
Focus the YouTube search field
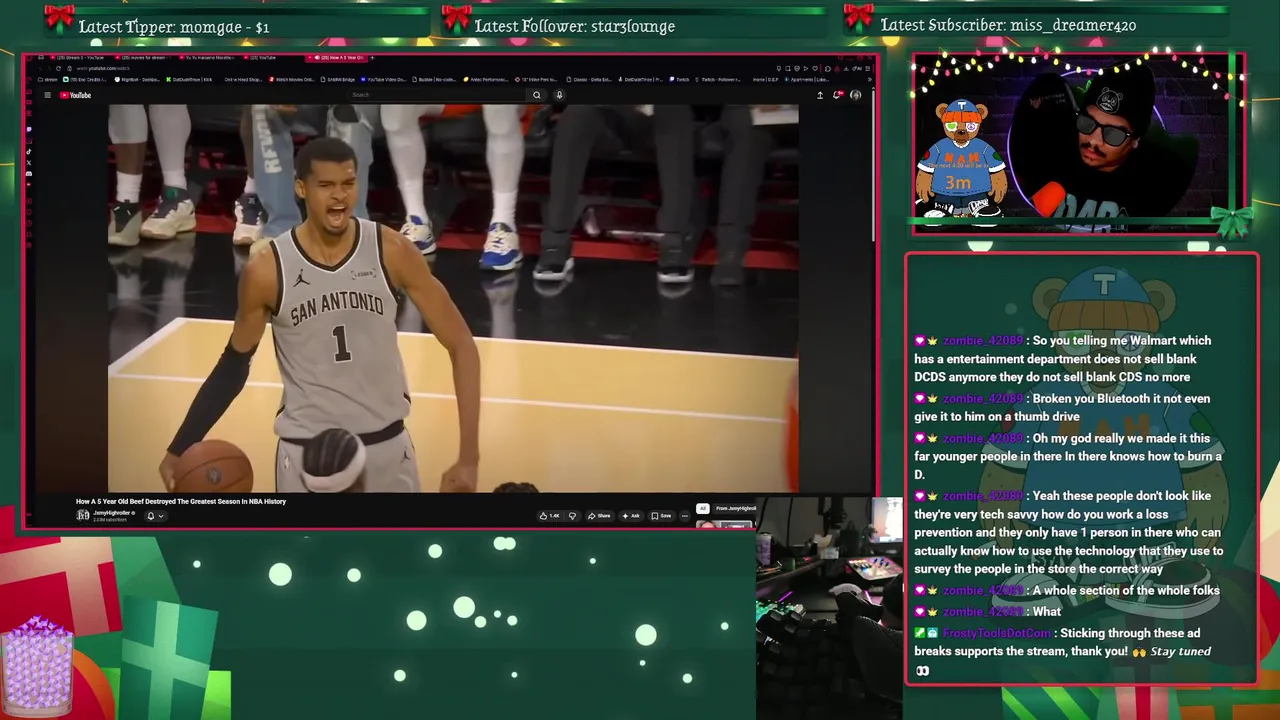pyautogui.click(x=438, y=95)
